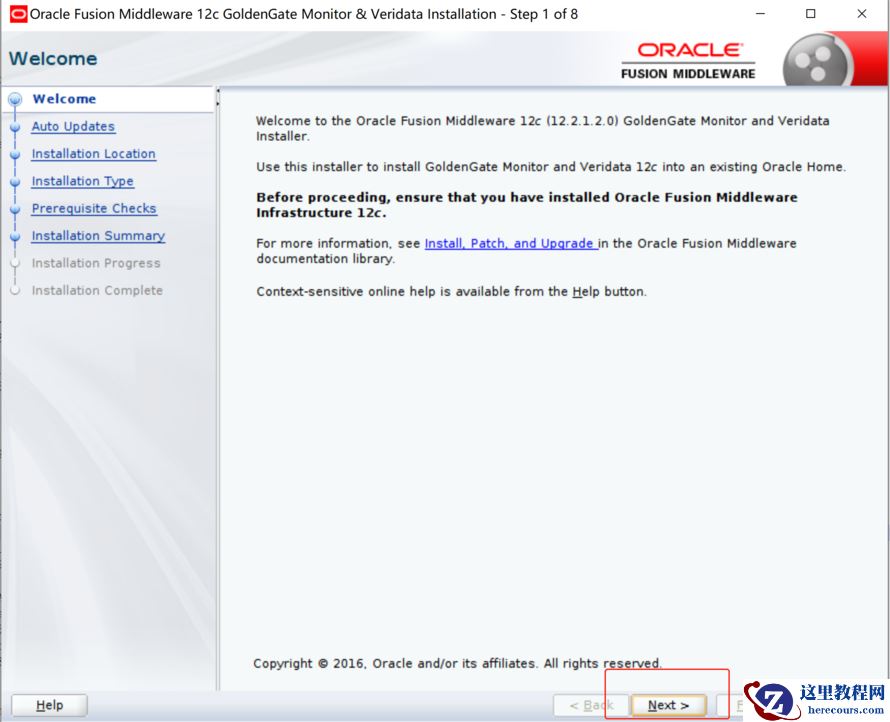The width and height of the screenshot is (890, 722).
Task: Select the Installation Progress step label
Action: [x=96, y=263]
